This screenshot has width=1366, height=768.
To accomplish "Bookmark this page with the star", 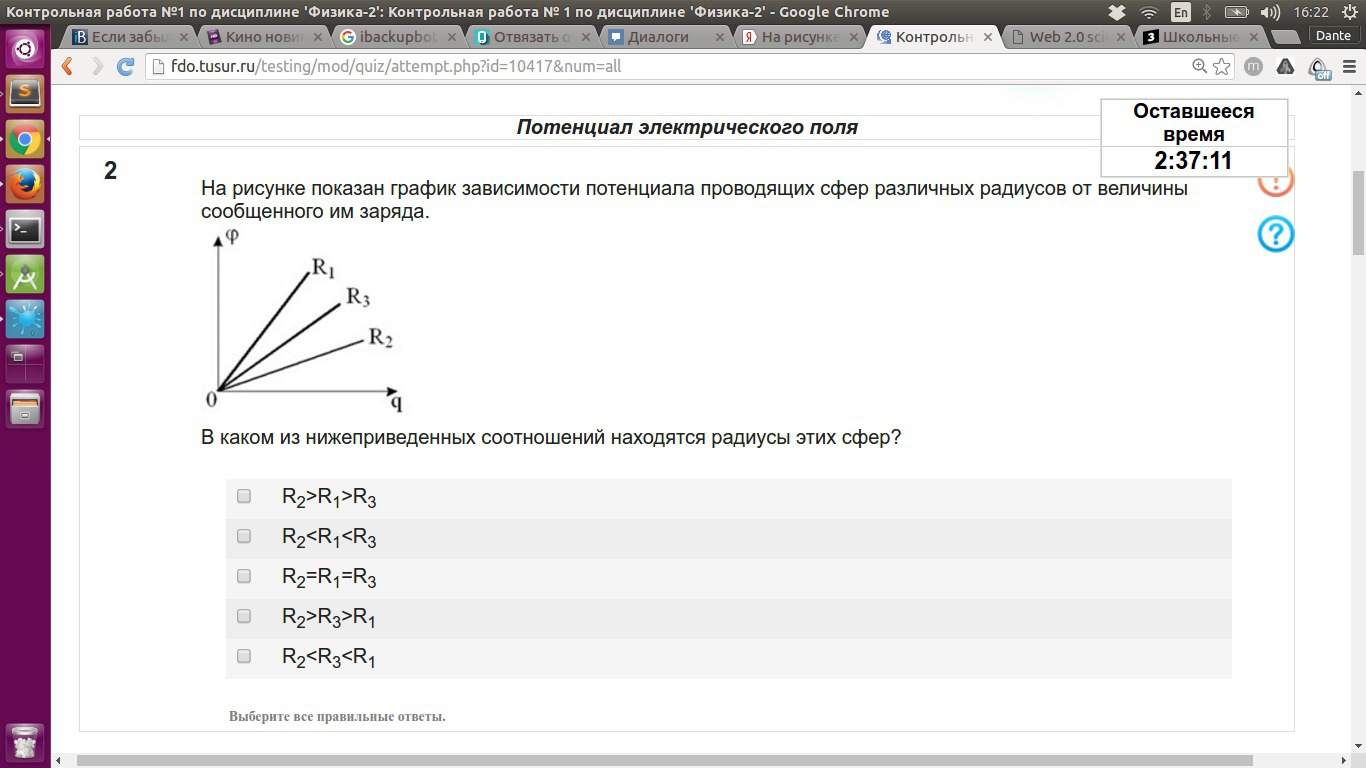I will 1222,67.
